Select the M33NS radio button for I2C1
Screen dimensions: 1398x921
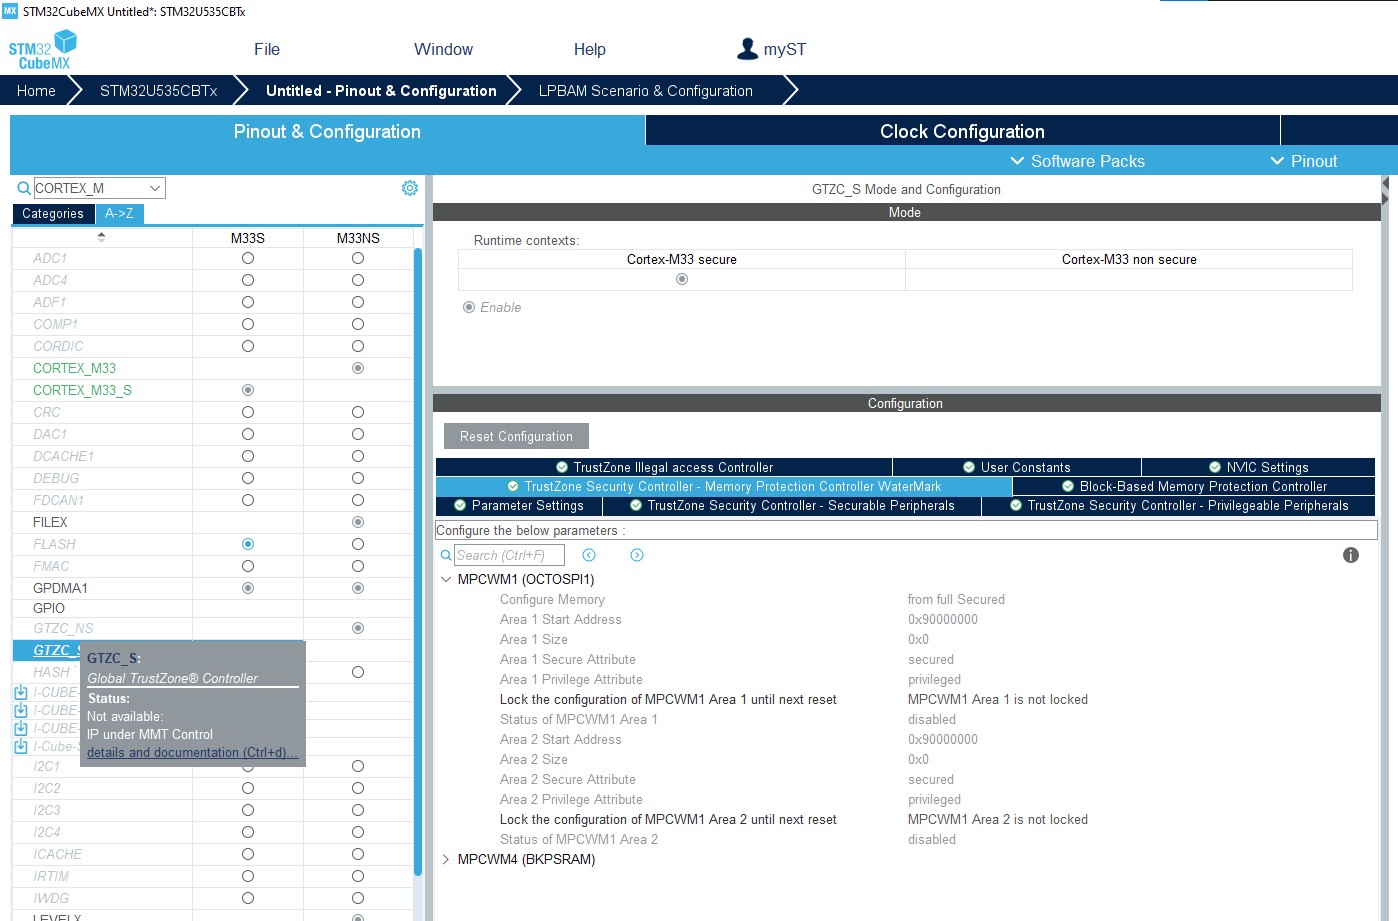(x=358, y=766)
